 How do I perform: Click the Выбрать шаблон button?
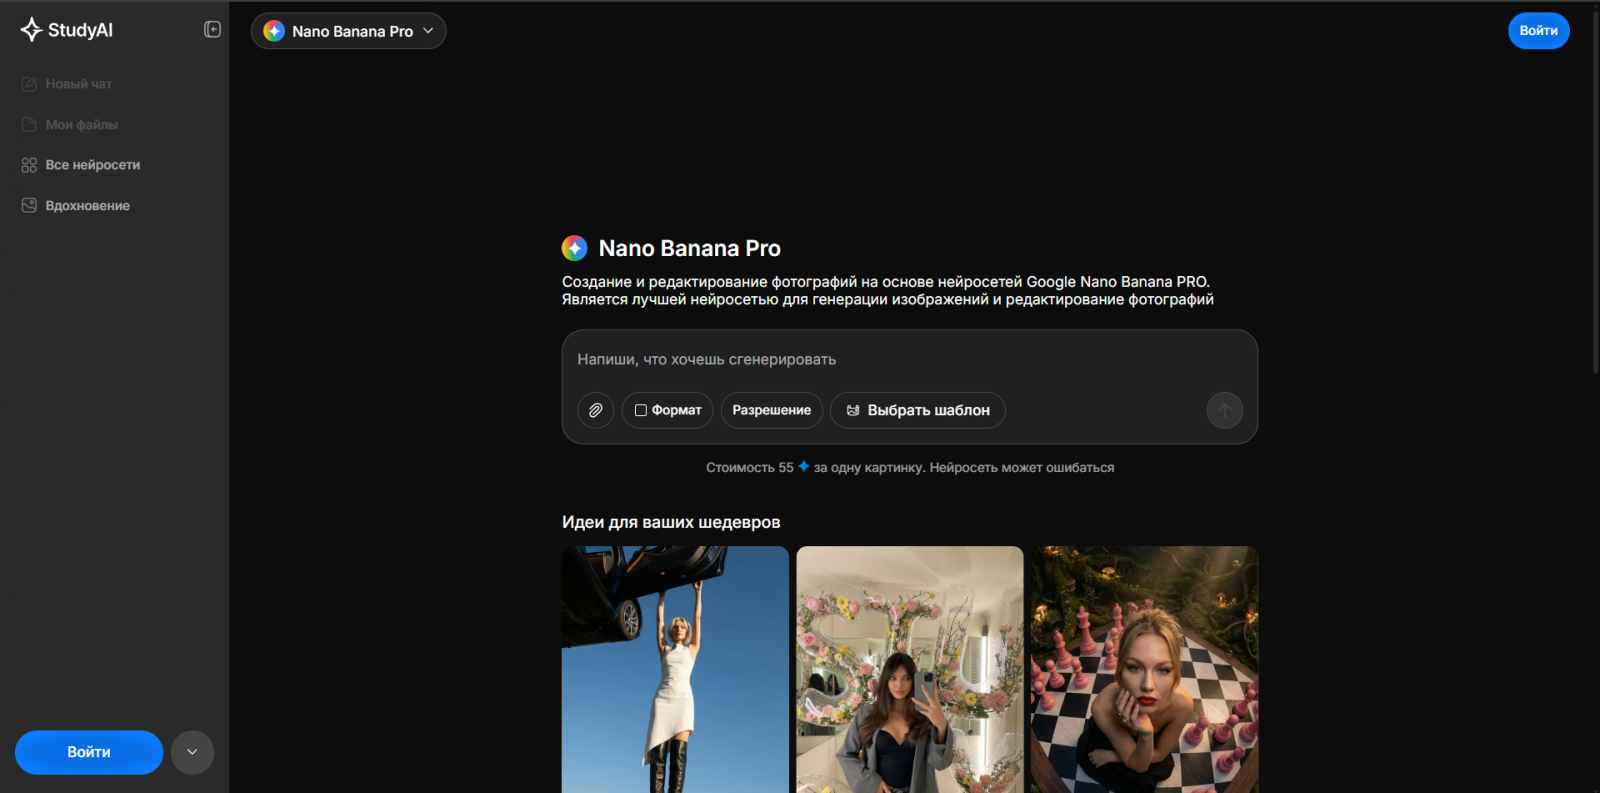(x=917, y=410)
